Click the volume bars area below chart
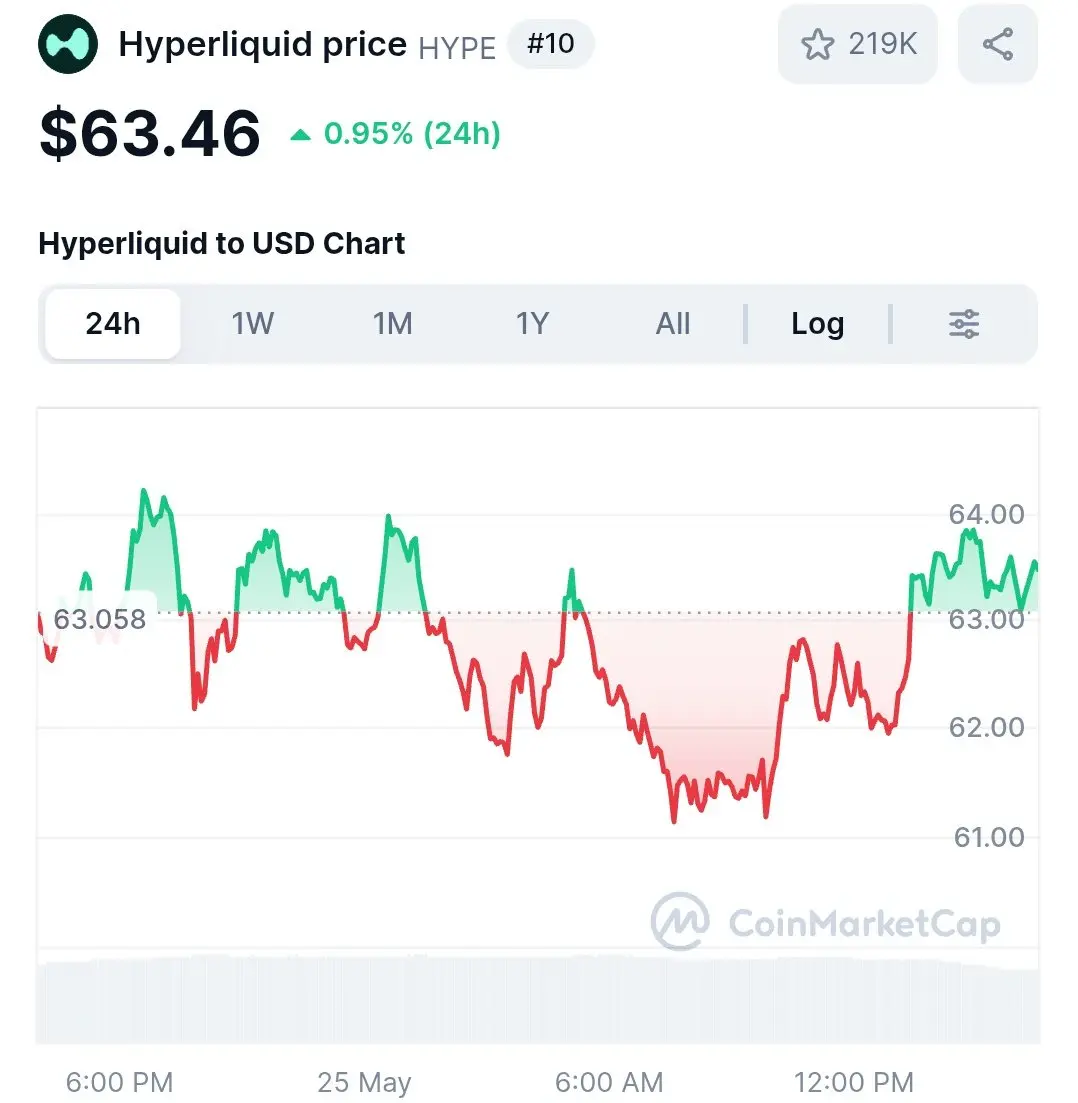 click(x=538, y=999)
